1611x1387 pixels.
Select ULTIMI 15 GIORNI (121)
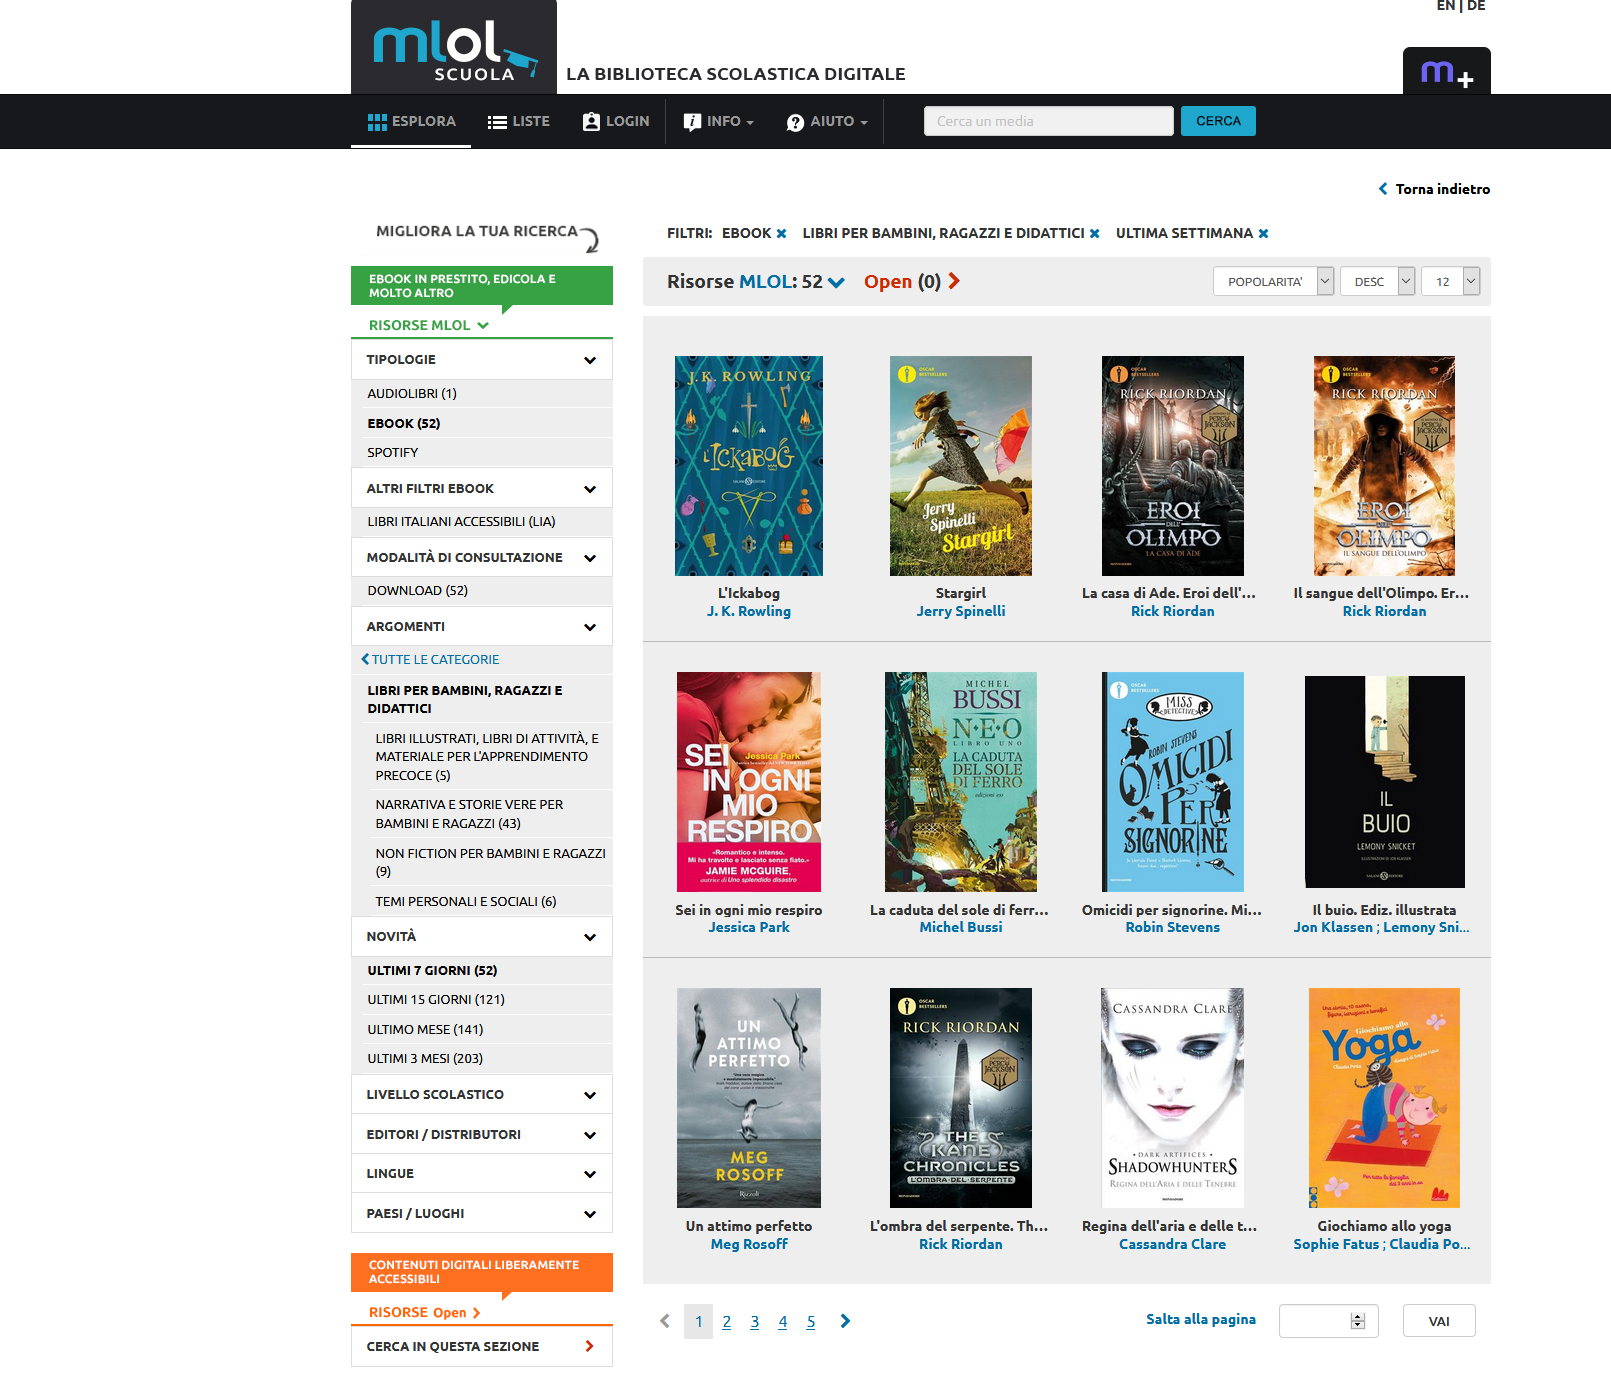(x=436, y=999)
